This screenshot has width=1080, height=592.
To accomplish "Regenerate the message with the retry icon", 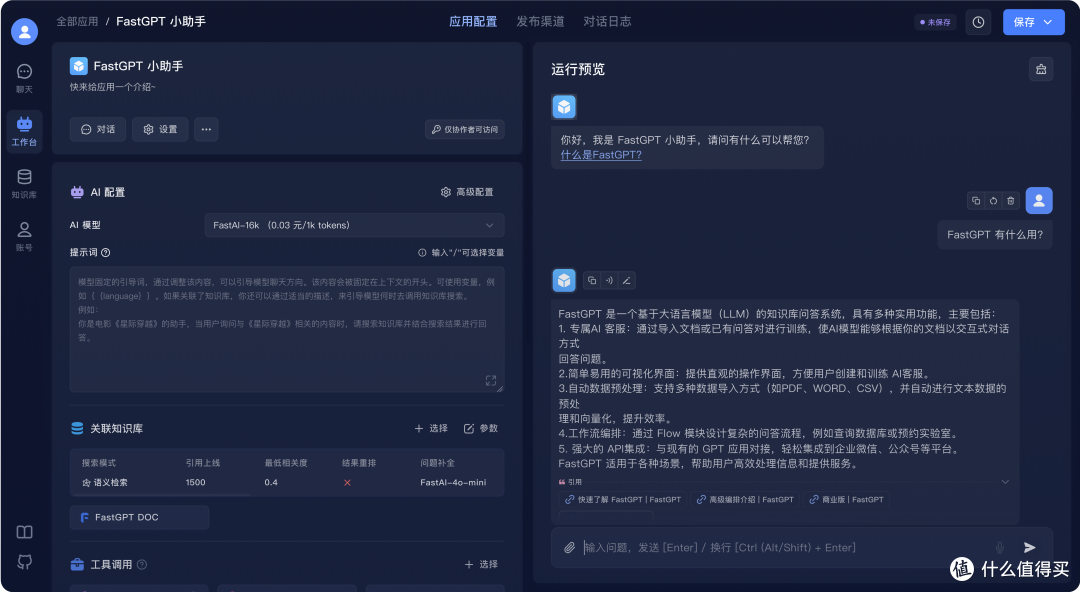I will [x=993, y=200].
